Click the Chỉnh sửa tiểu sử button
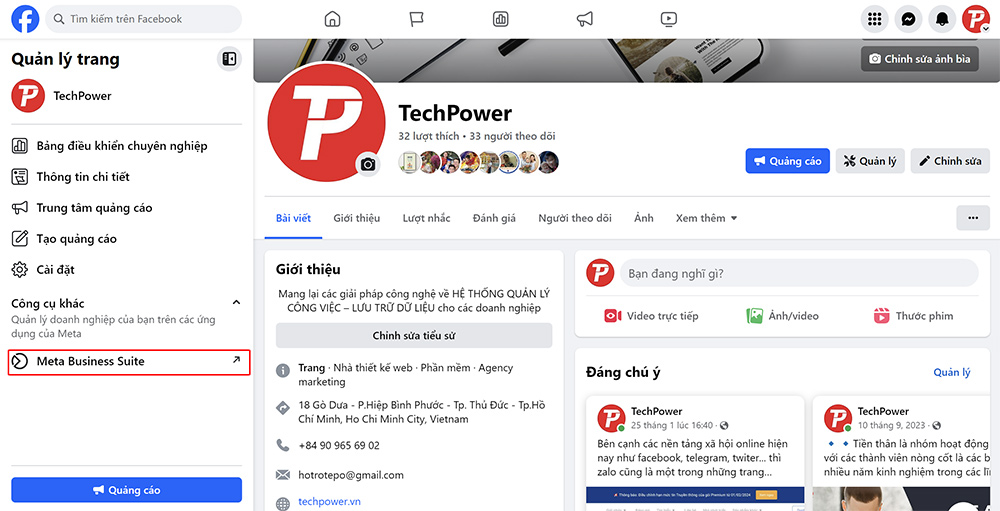Image resolution: width=1000 pixels, height=511 pixels. pos(414,336)
